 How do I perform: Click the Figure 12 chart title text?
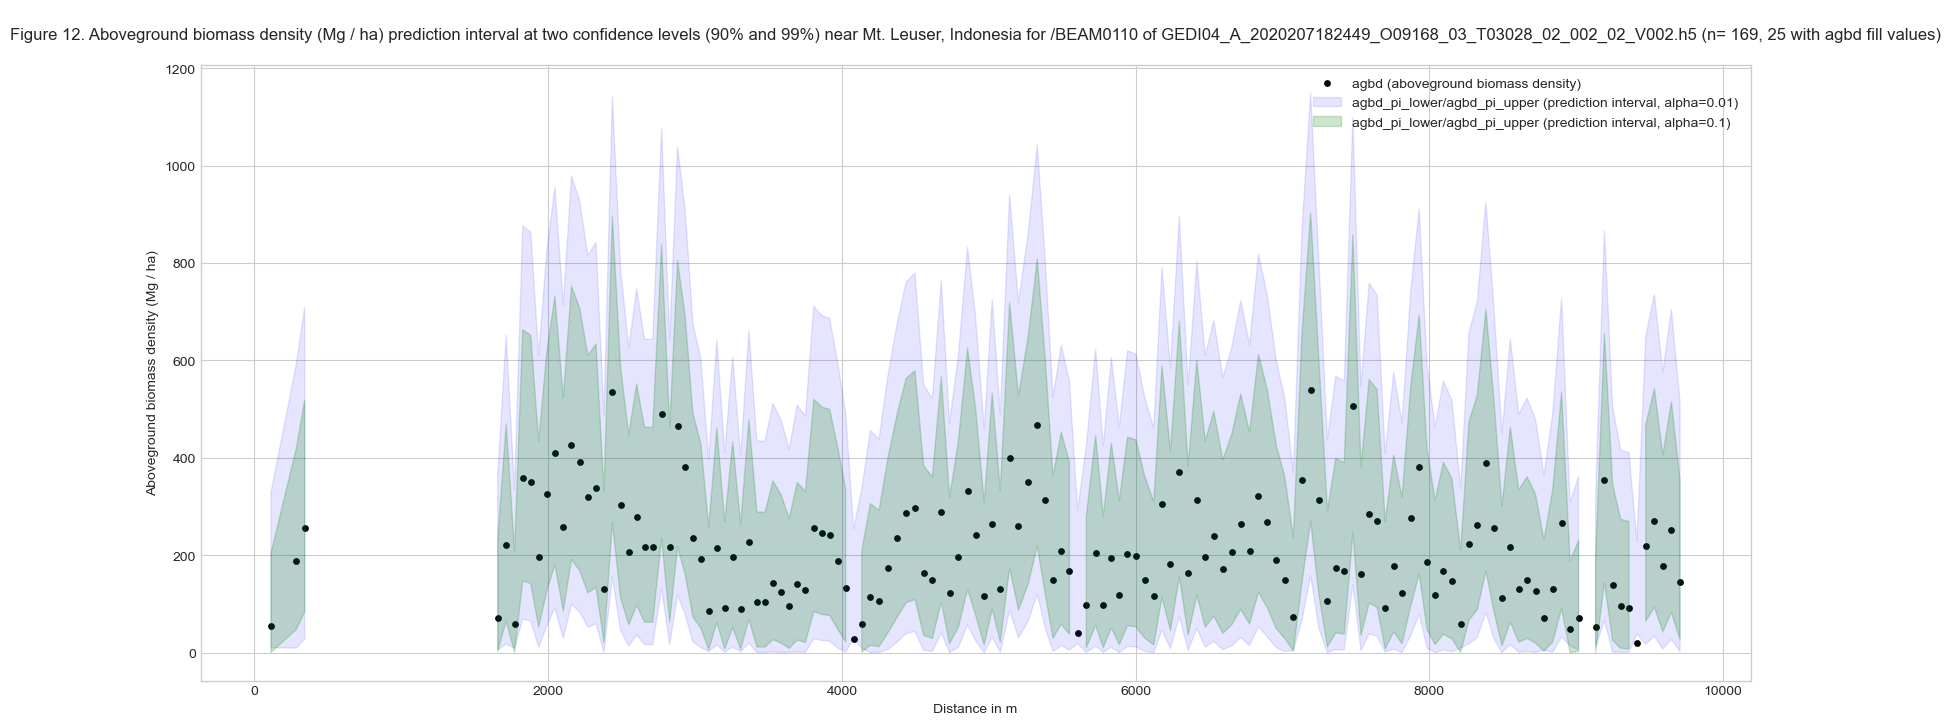(x=975, y=35)
